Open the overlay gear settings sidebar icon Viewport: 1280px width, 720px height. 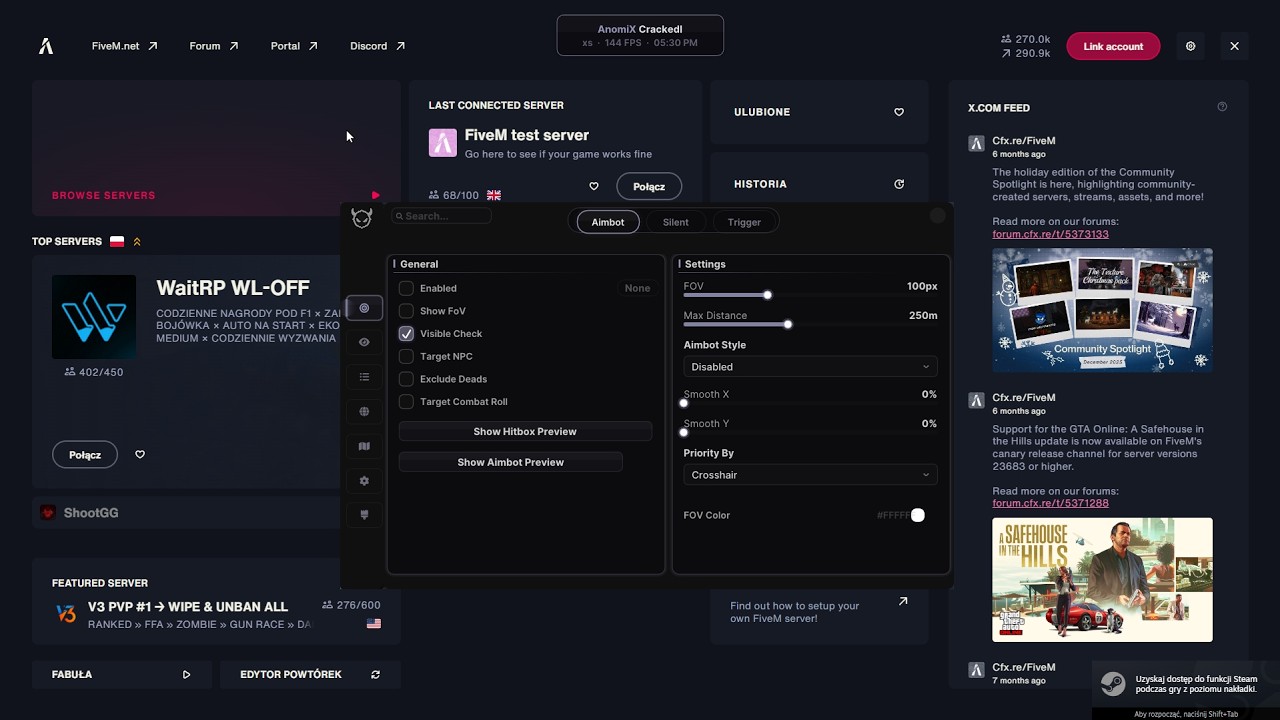[x=364, y=481]
